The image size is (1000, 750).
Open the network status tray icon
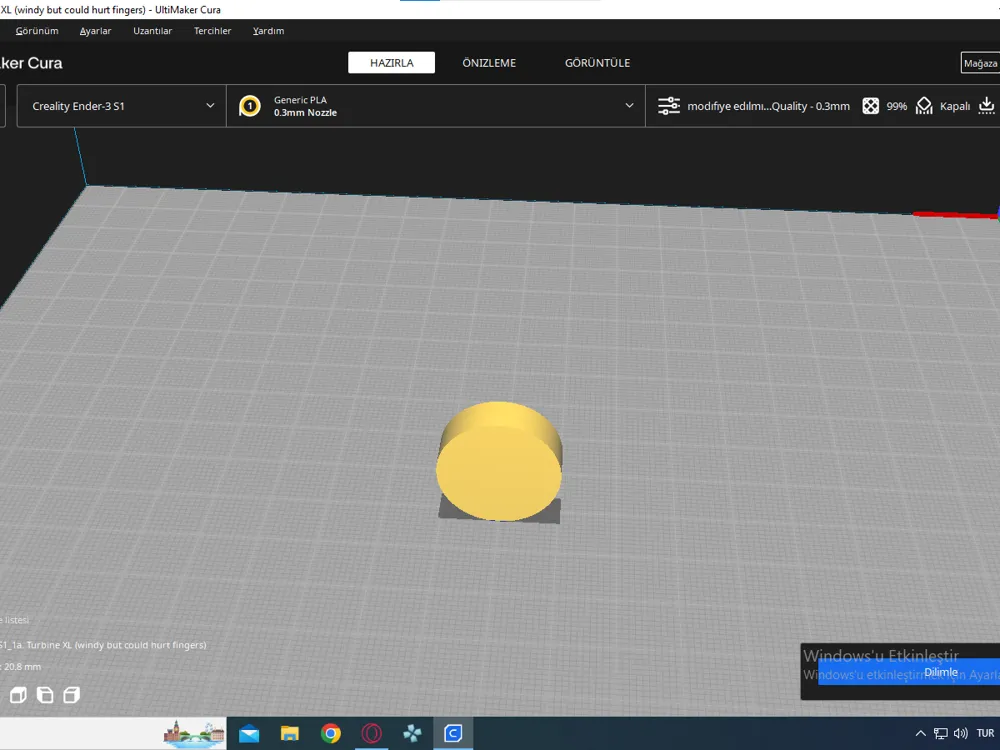coord(940,733)
